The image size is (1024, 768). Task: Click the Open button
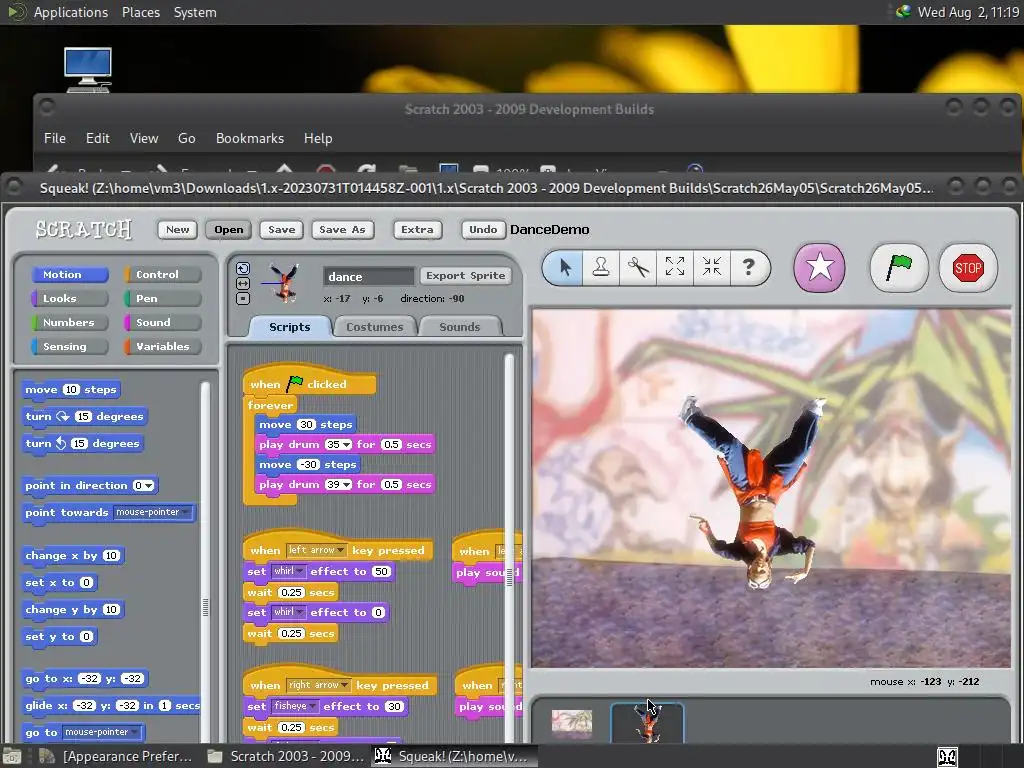(229, 229)
